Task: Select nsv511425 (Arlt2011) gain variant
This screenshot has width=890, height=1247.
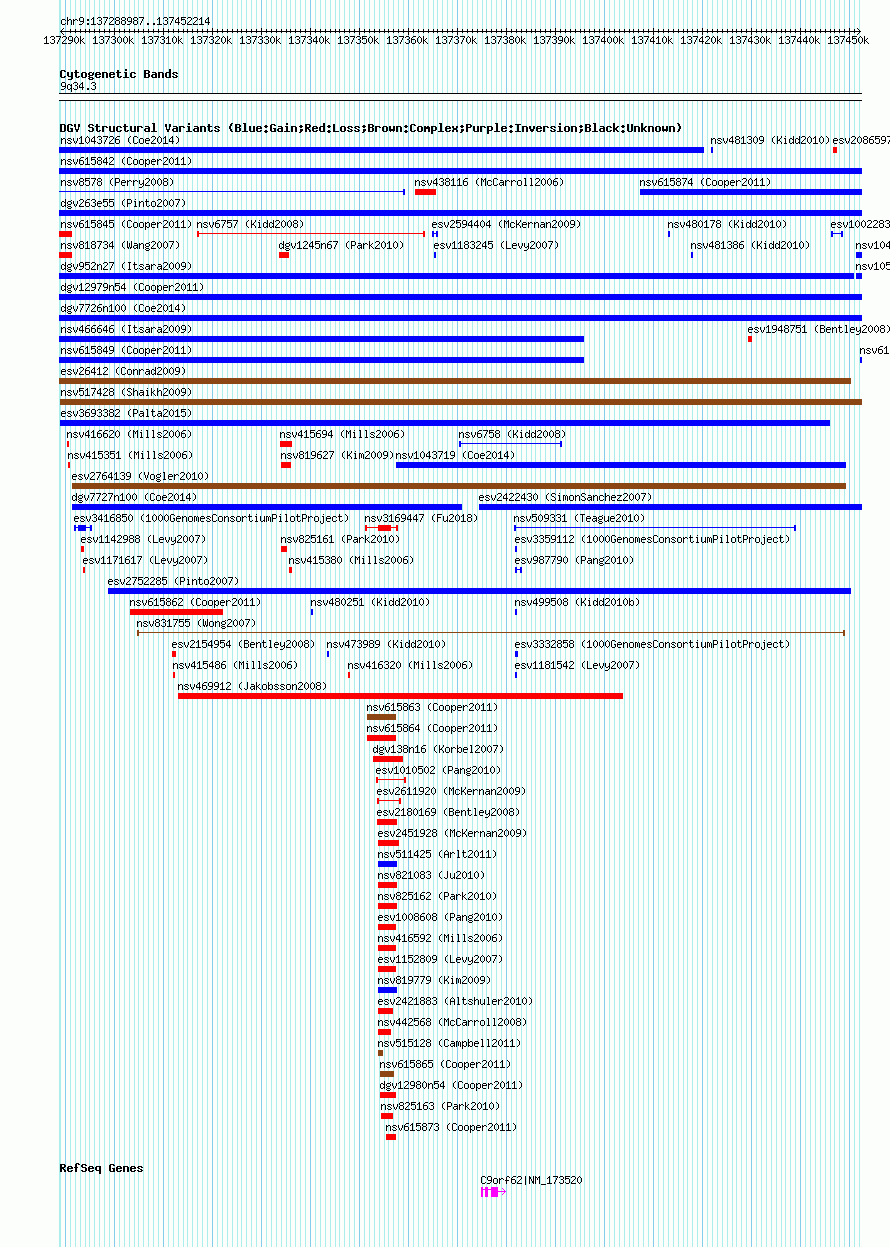Action: (x=437, y=854)
